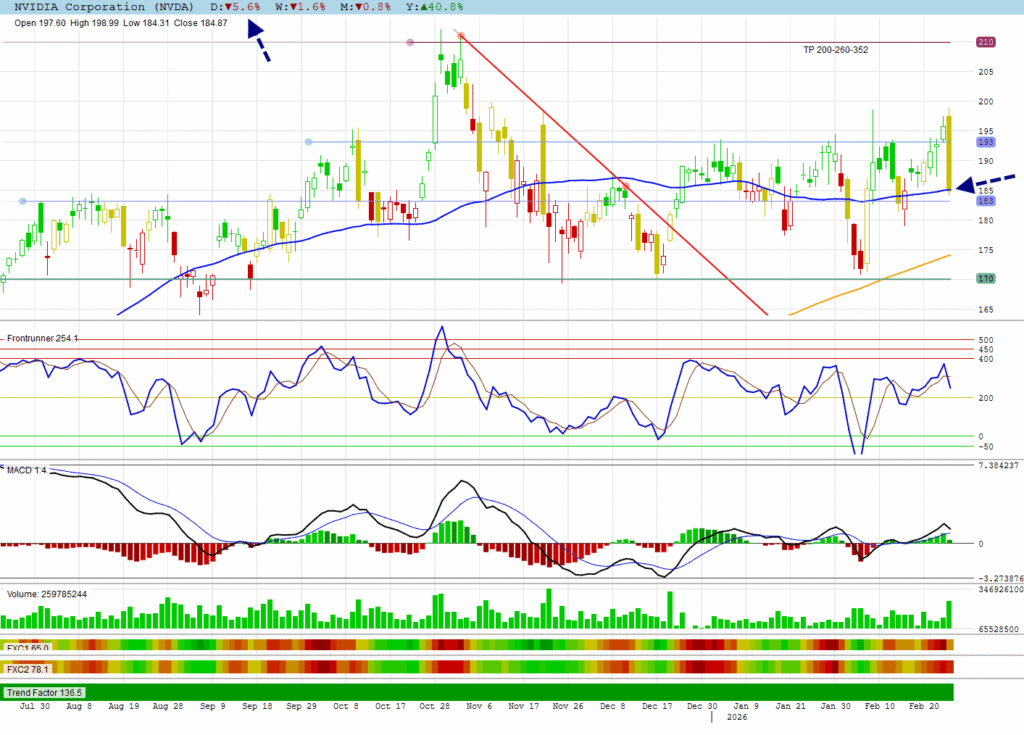Click the blue dashed arrow at the right edge

pyautogui.click(x=985, y=183)
